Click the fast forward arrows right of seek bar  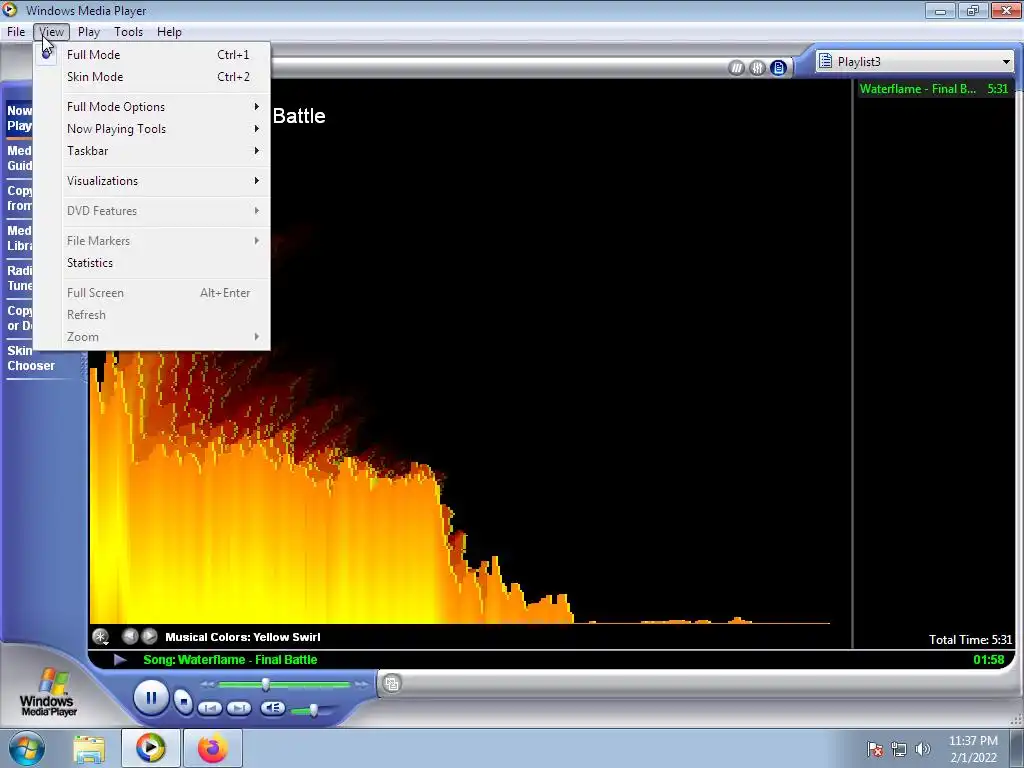[x=361, y=684]
